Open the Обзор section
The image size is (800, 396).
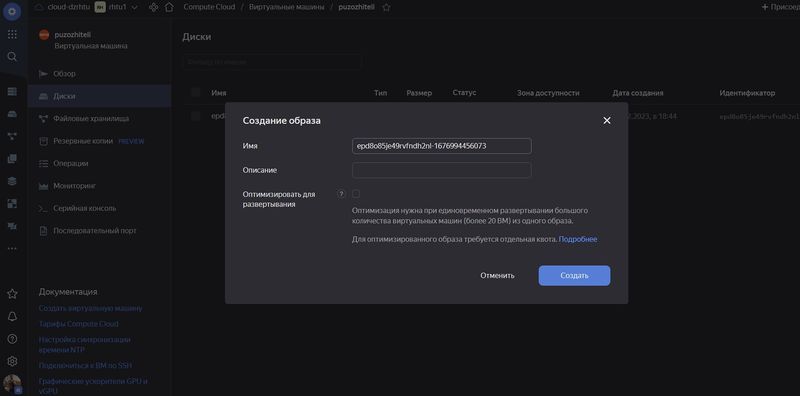[x=99, y=73]
